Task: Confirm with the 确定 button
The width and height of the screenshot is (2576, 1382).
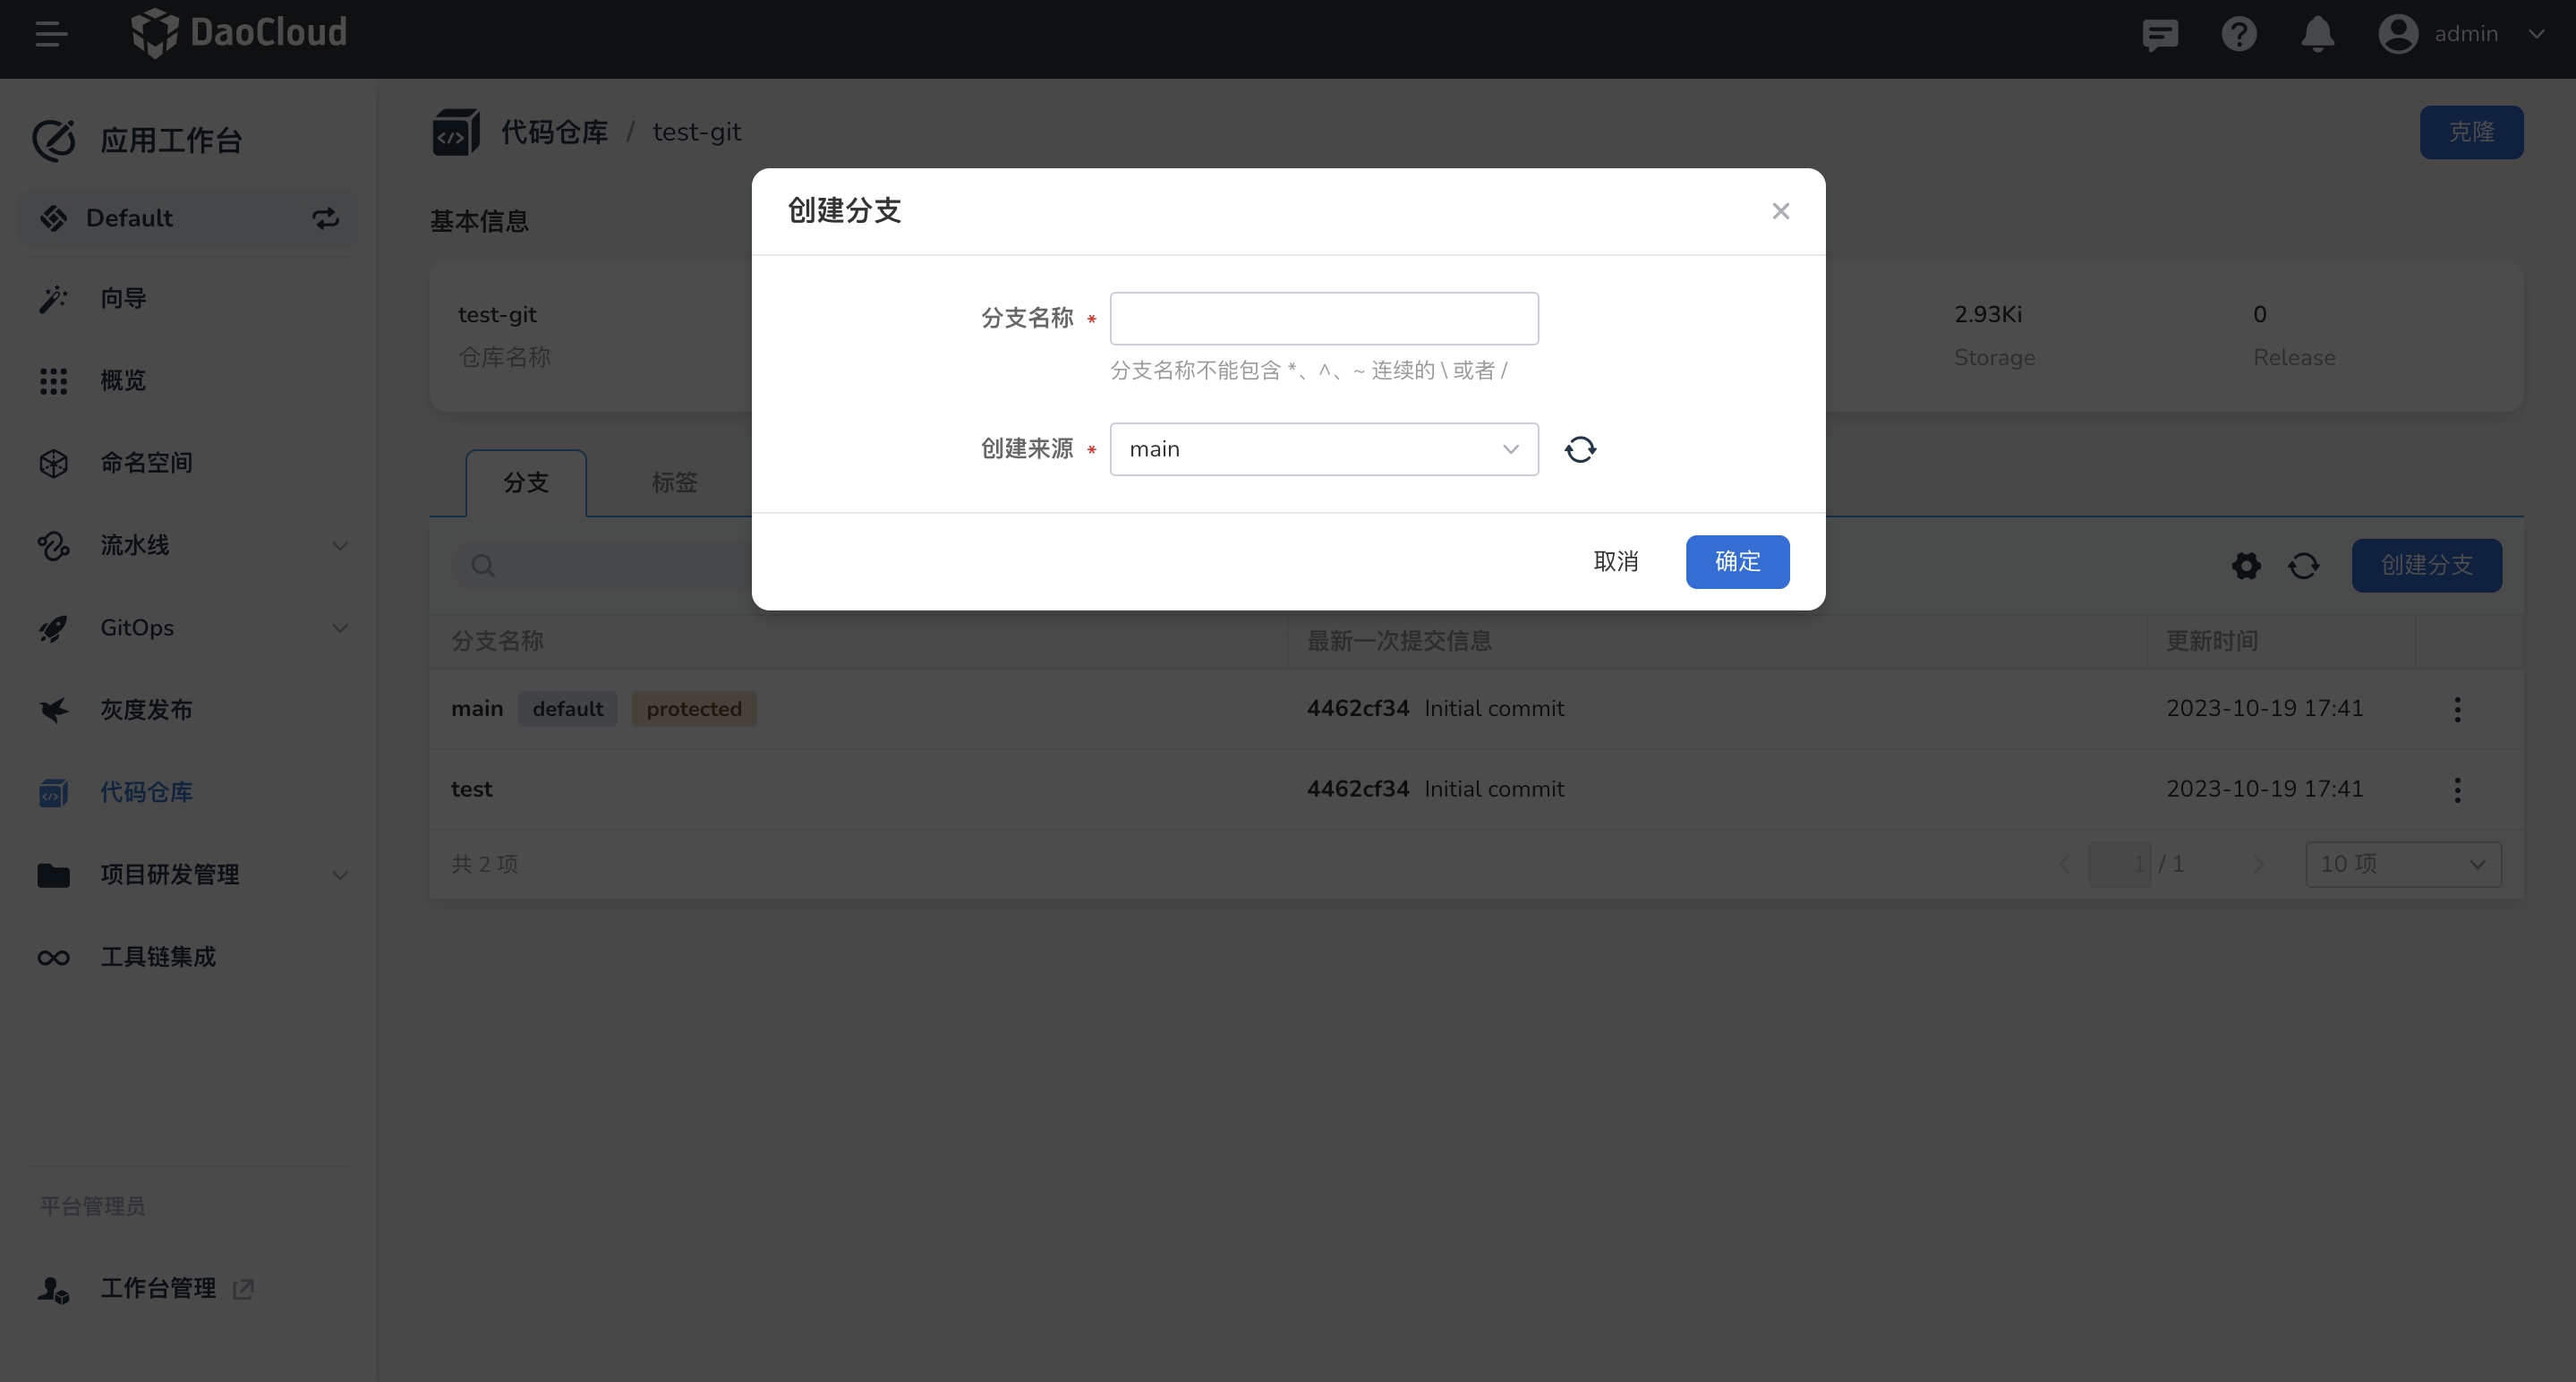Action: tap(1737, 562)
